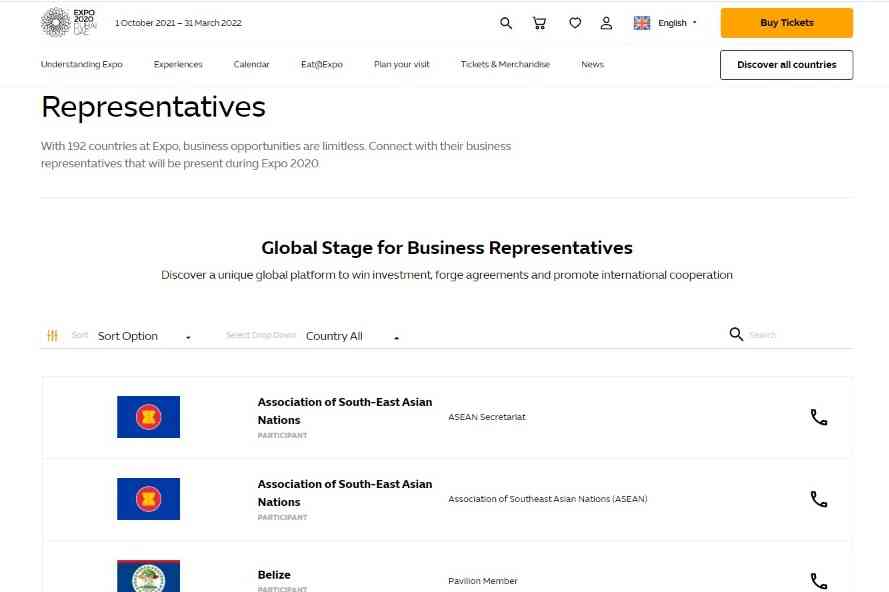Open the site search magnifier icon

pos(506,23)
